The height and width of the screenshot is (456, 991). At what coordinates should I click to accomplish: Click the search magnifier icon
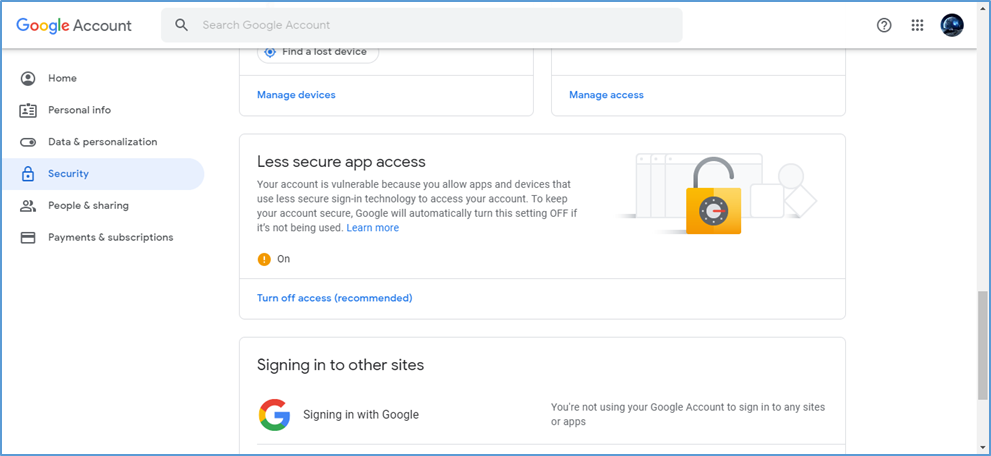point(181,25)
